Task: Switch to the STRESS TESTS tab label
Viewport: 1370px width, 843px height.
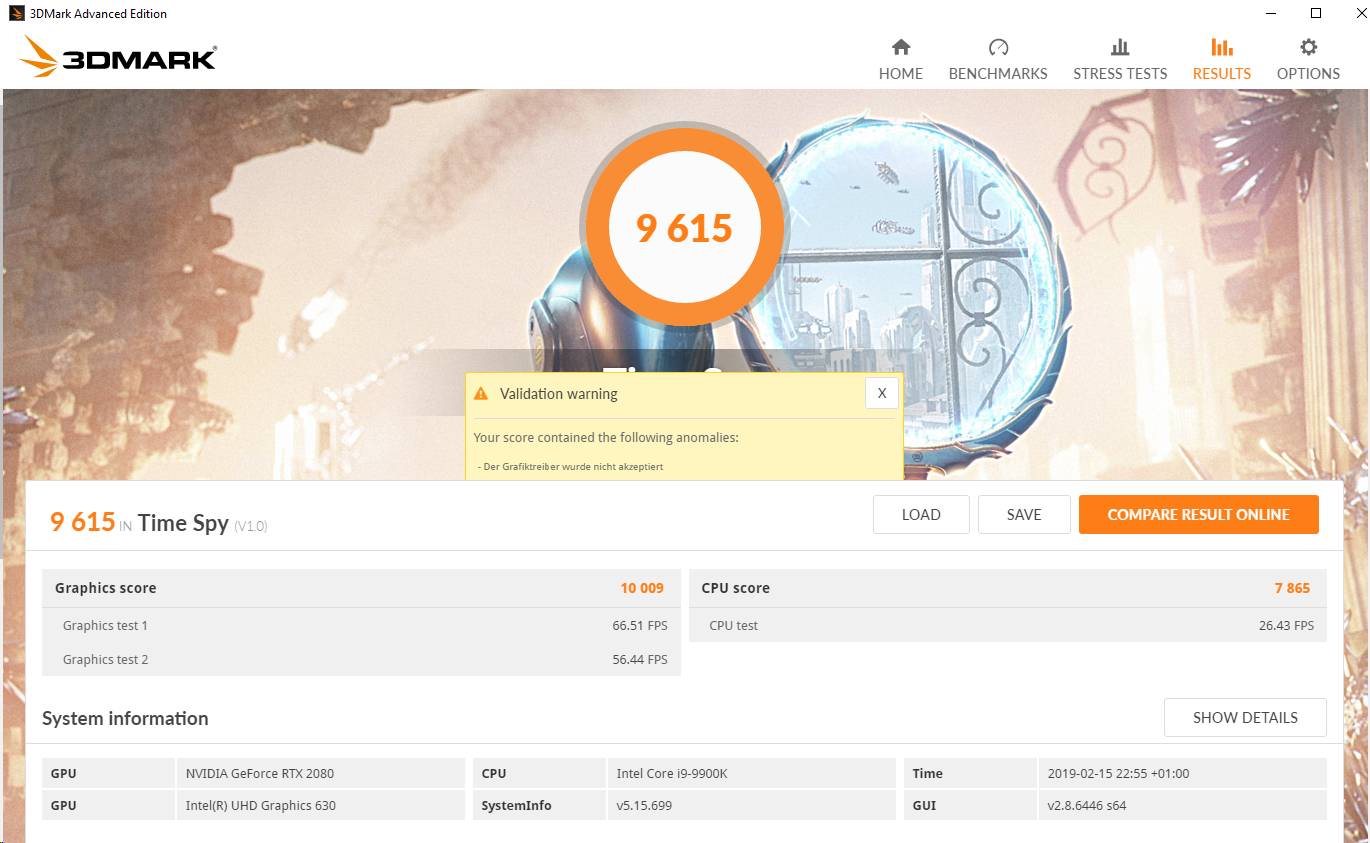Action: click(x=1120, y=74)
